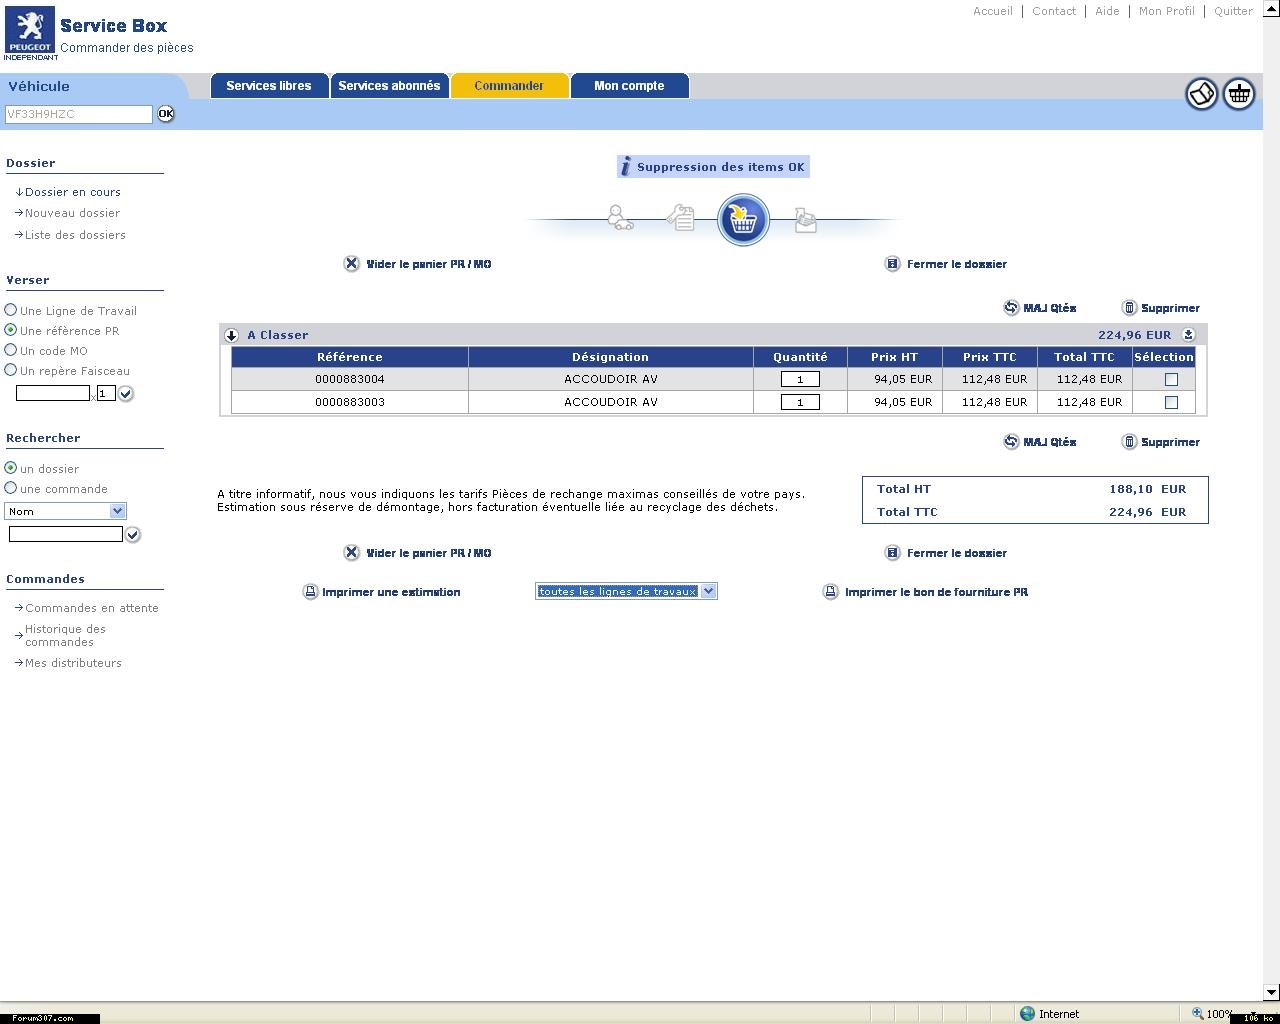Select the 'Une Ligne de Travail' radio button
The width and height of the screenshot is (1280, 1024).
click(11, 310)
